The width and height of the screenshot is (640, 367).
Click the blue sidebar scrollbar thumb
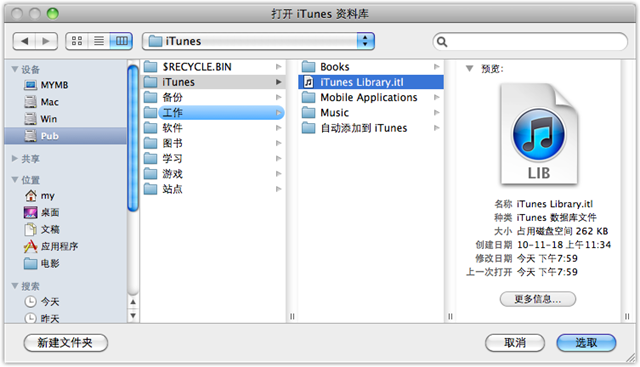coord(133,139)
